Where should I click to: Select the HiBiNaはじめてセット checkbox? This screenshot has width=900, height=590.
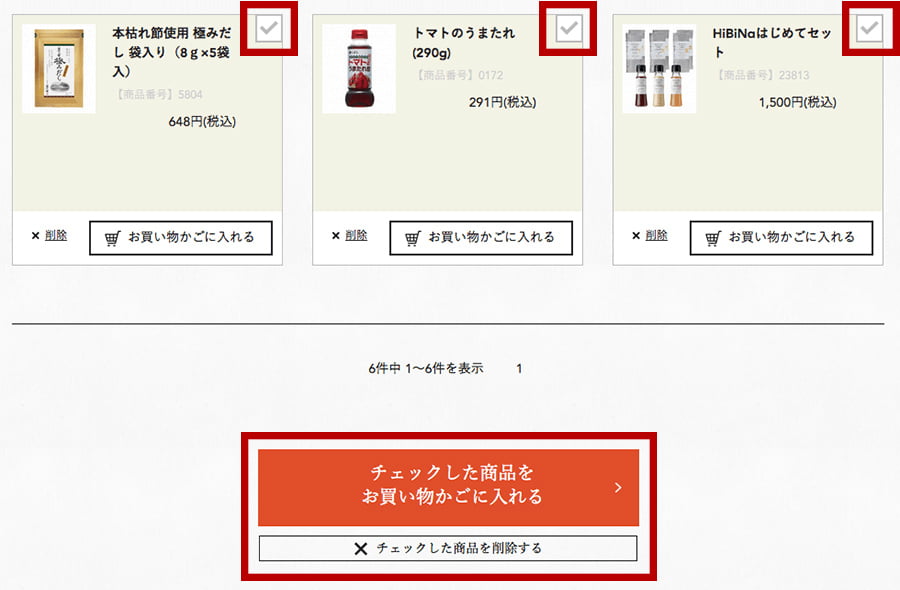[x=870, y=28]
